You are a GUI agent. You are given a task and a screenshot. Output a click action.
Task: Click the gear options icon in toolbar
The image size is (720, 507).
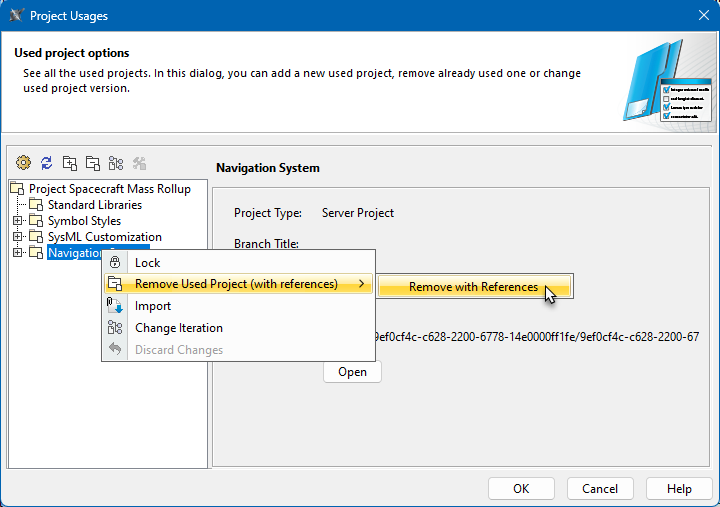pos(23,163)
